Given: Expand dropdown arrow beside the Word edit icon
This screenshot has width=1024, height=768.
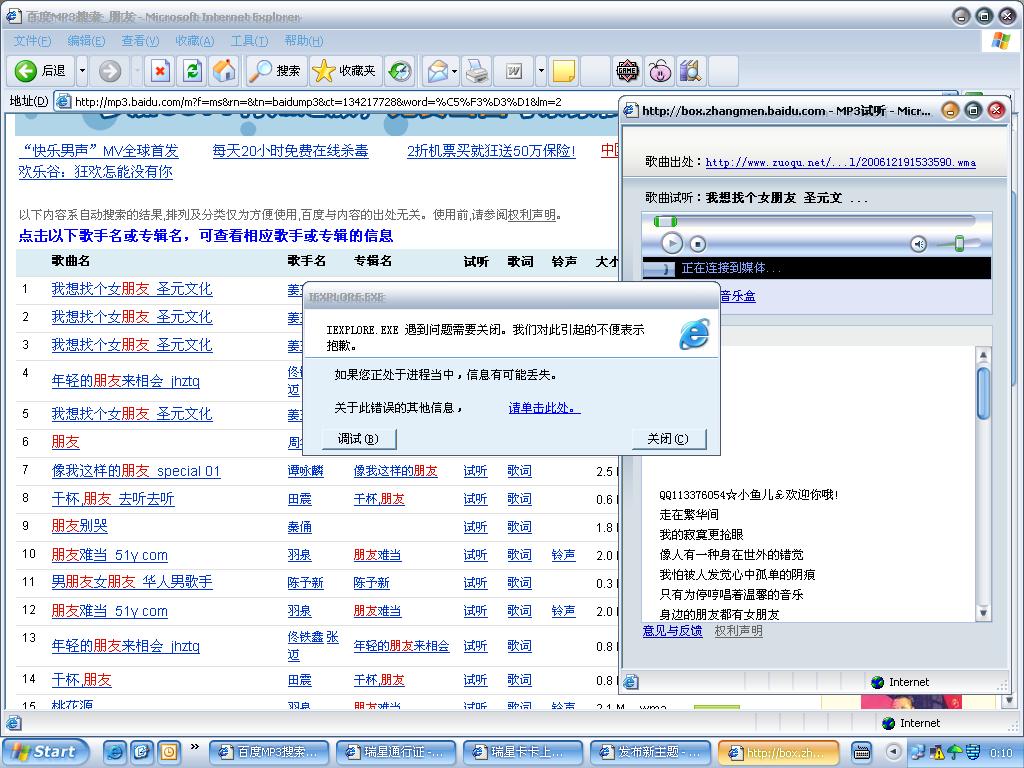Looking at the screenshot, I should click(541, 71).
